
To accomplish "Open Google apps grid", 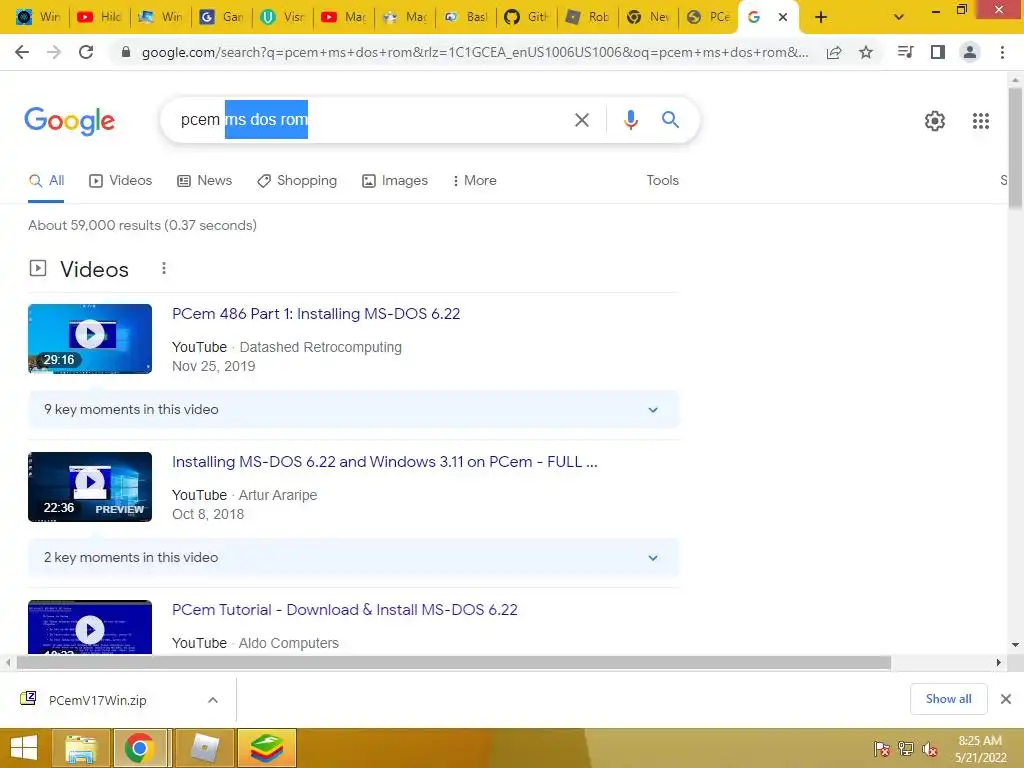I will (x=981, y=121).
